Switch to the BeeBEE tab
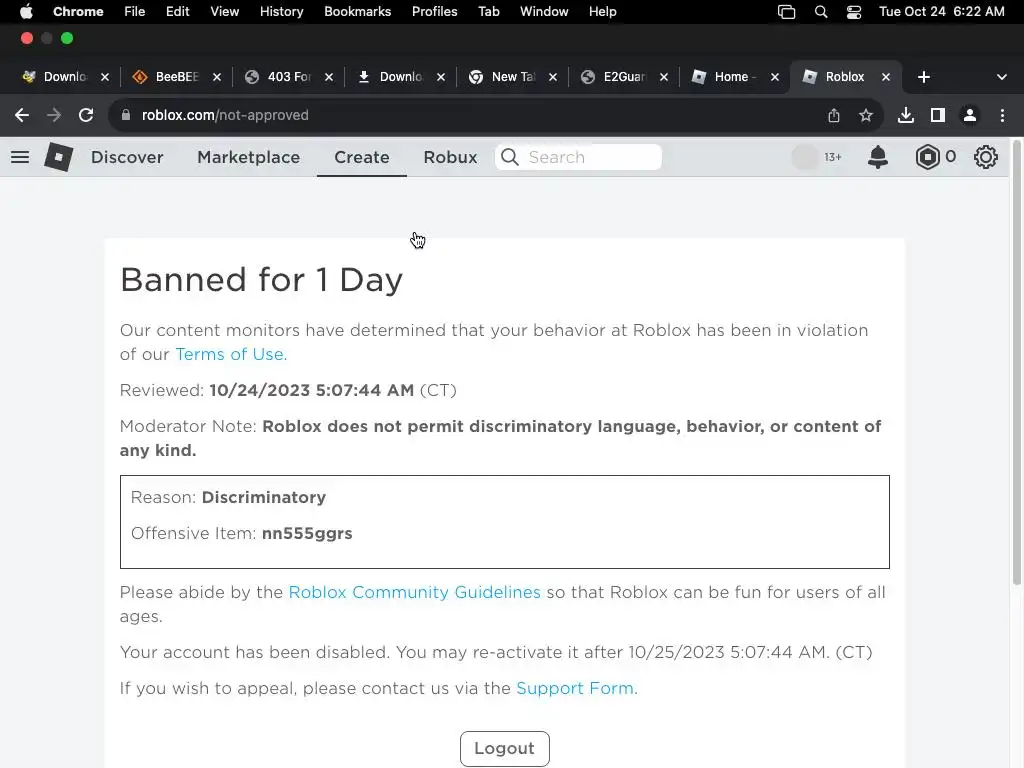The width and height of the screenshot is (1024, 768). click(176, 77)
